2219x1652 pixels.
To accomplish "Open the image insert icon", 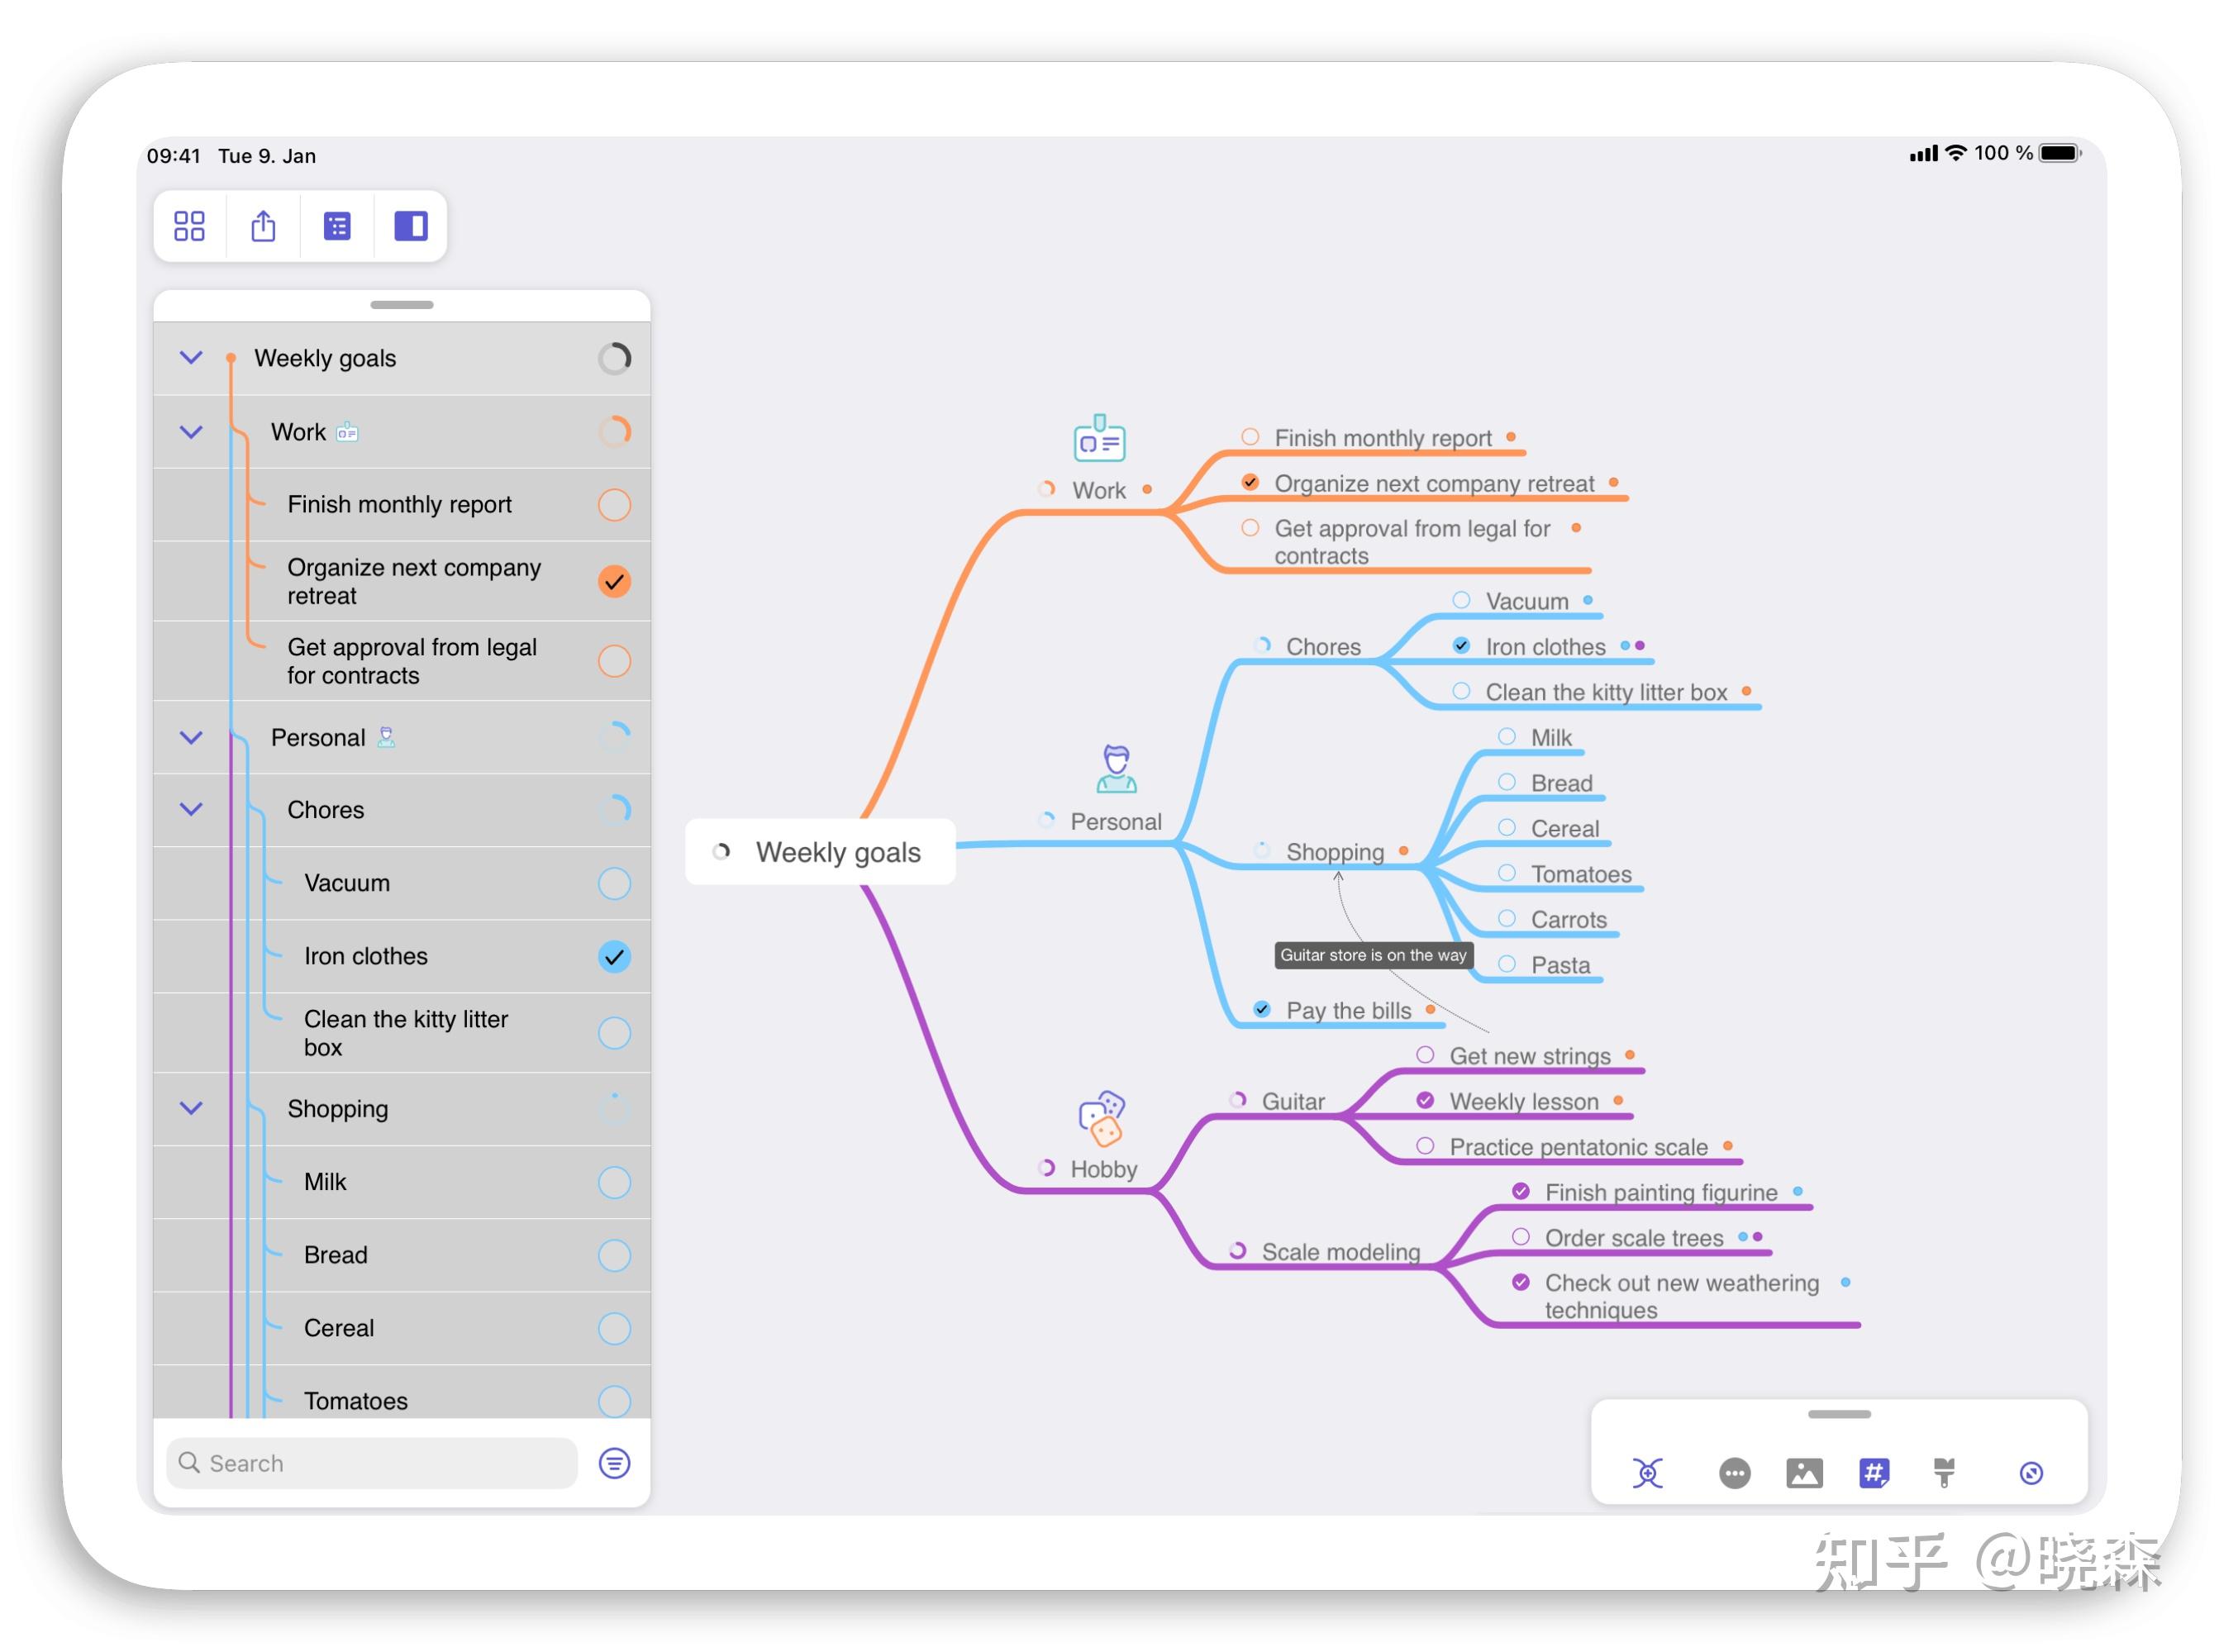I will [x=1803, y=1472].
